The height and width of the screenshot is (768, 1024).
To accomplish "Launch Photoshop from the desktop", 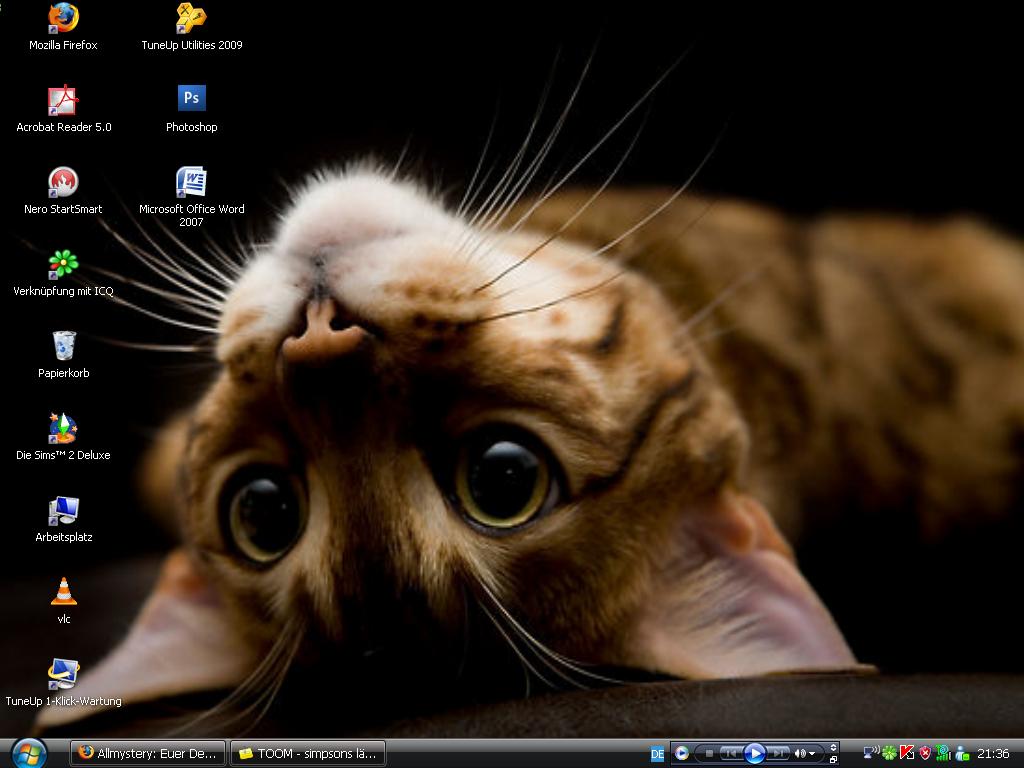I will point(191,98).
